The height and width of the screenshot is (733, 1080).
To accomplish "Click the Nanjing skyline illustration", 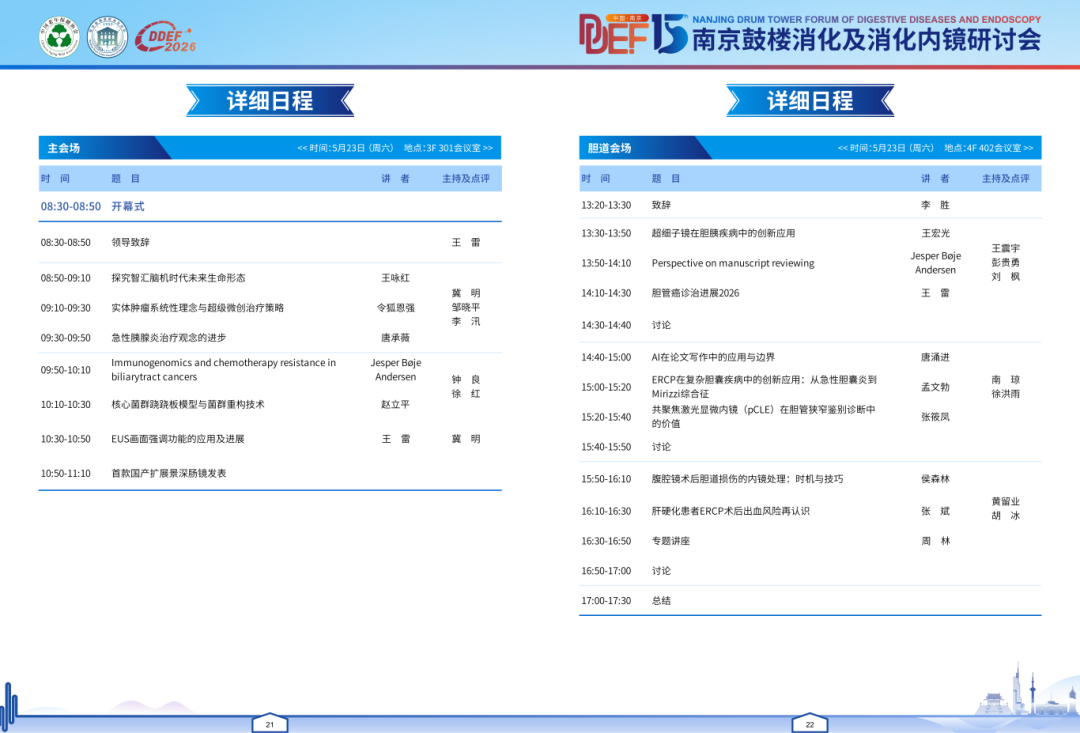I will (1026, 691).
